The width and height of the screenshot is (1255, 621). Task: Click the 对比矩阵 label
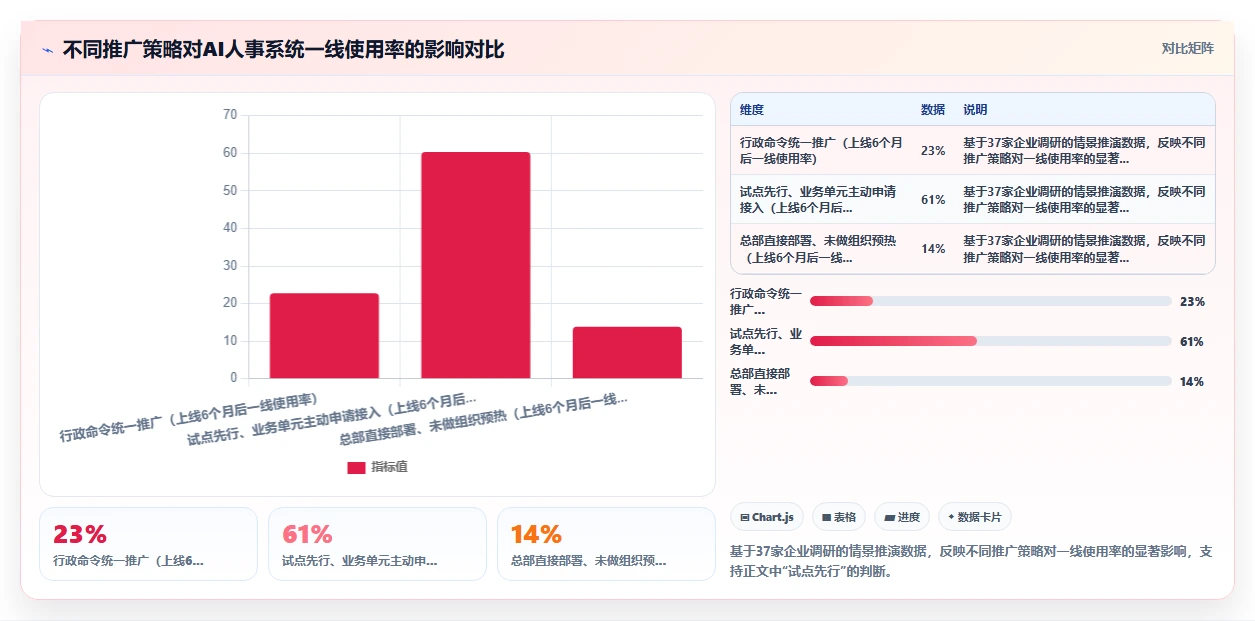point(1188,48)
